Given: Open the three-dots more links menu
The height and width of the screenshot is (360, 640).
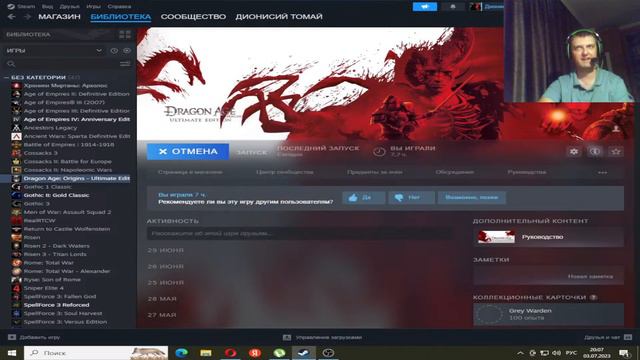Looking at the screenshot, I should [x=602, y=173].
